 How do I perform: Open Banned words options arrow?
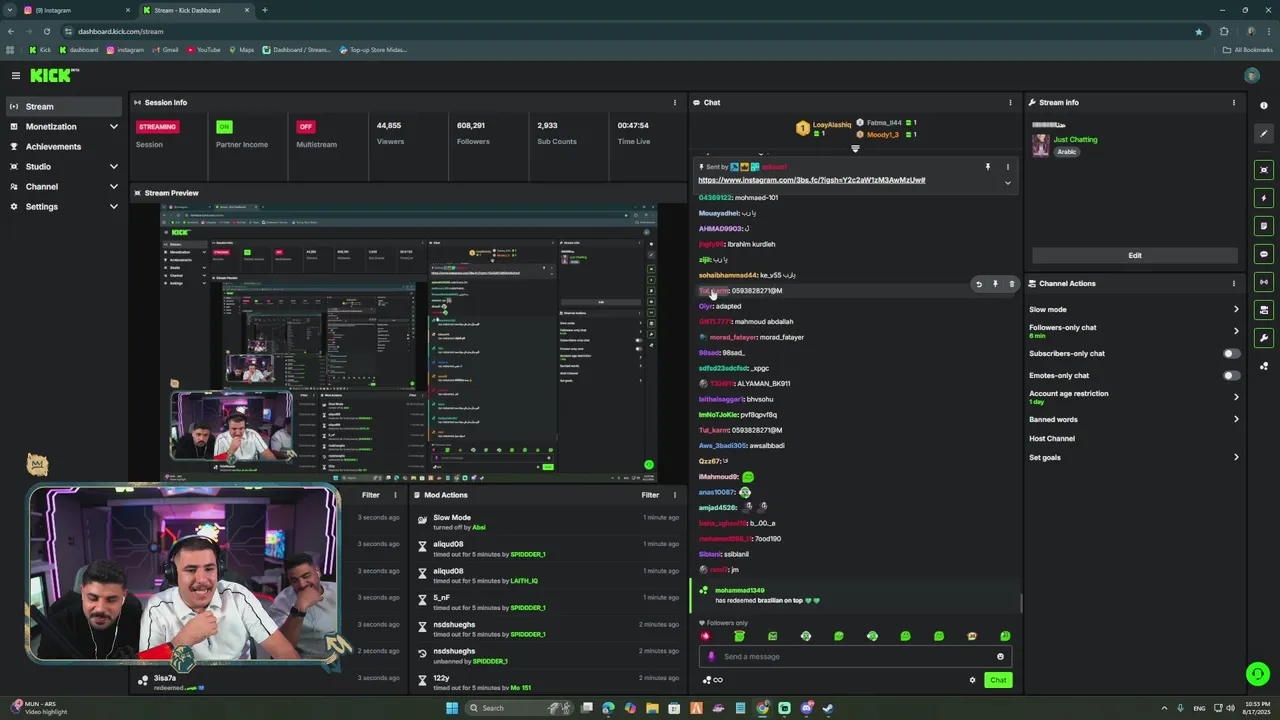pyautogui.click(x=1236, y=419)
